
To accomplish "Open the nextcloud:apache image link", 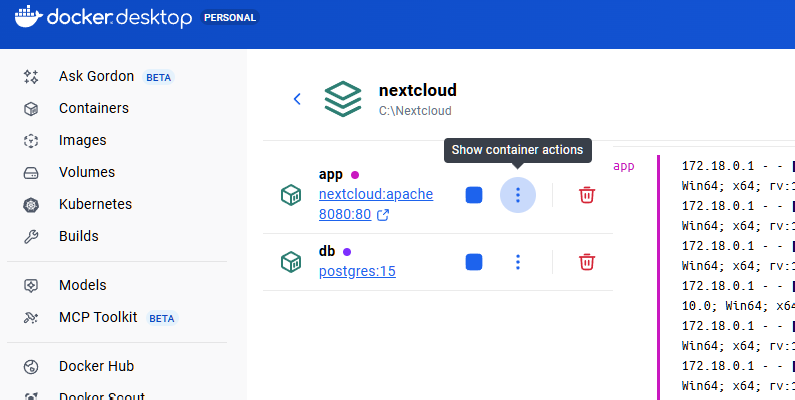I will click(375, 194).
